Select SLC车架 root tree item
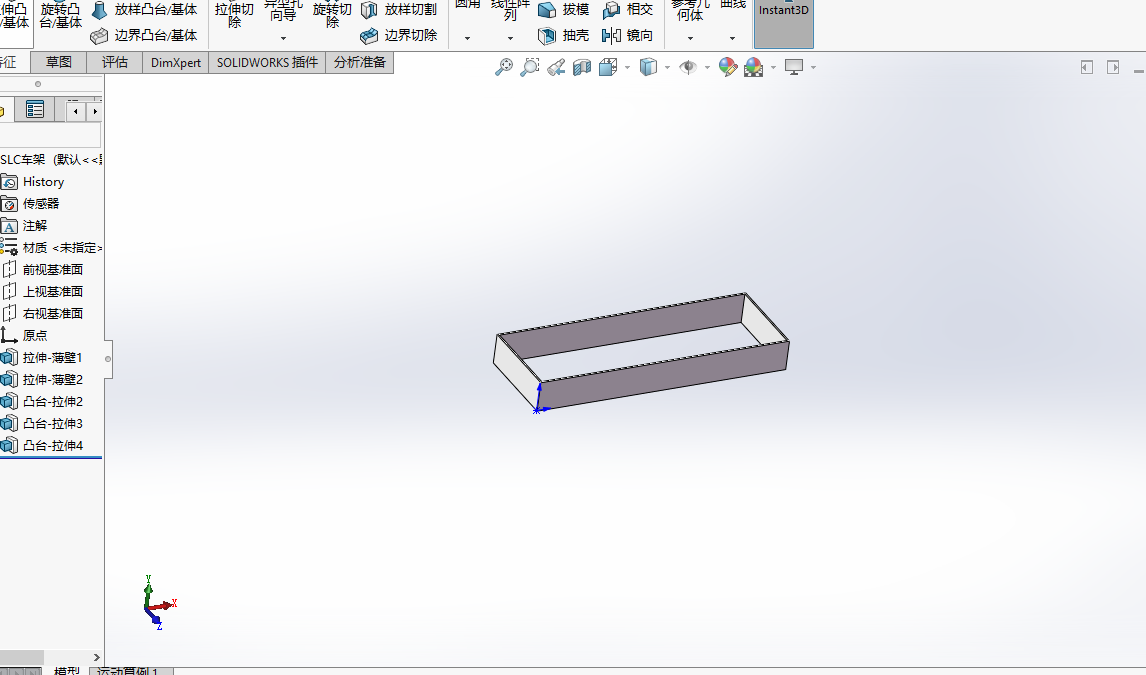The image size is (1146, 675). (x=51, y=160)
